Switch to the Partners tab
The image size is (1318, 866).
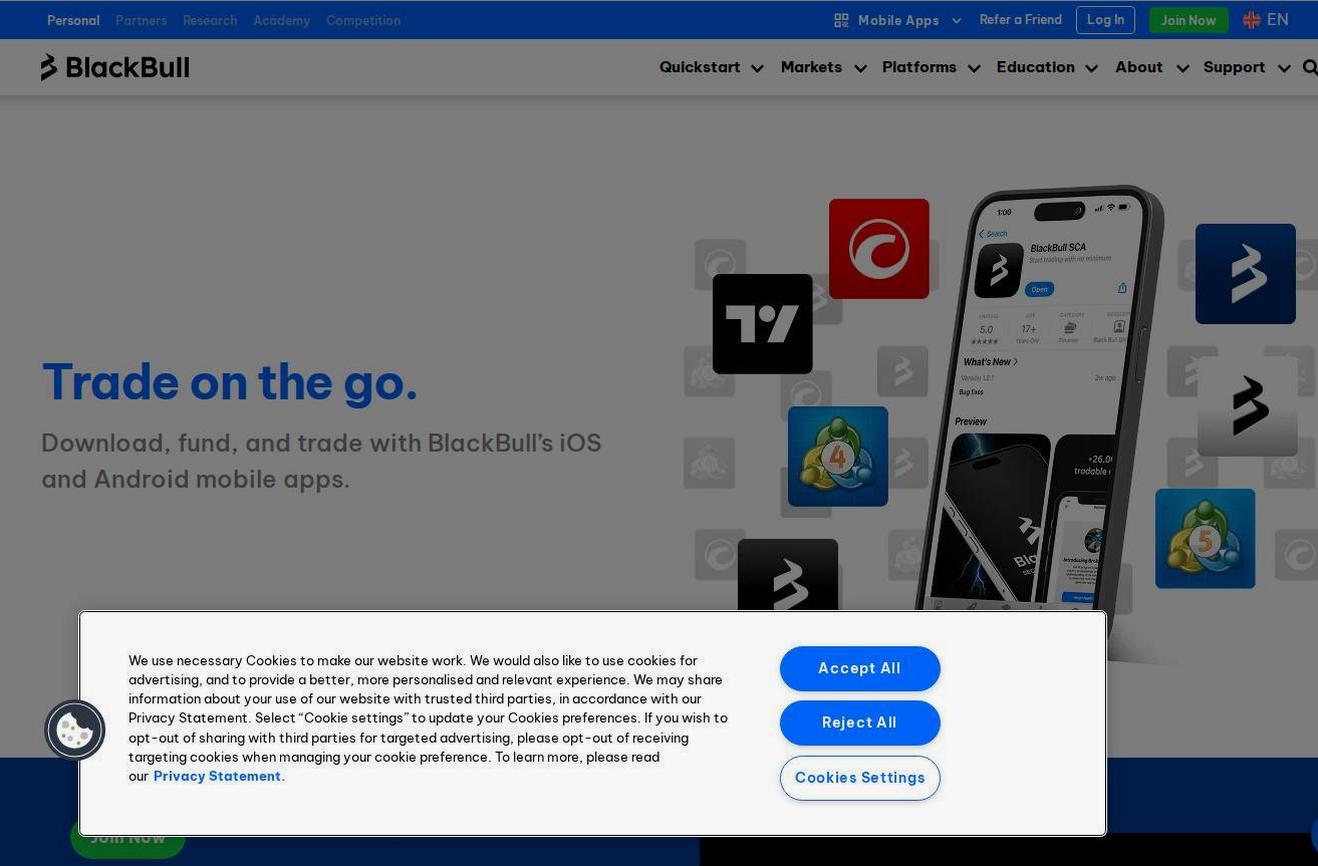pyautogui.click(x=141, y=20)
